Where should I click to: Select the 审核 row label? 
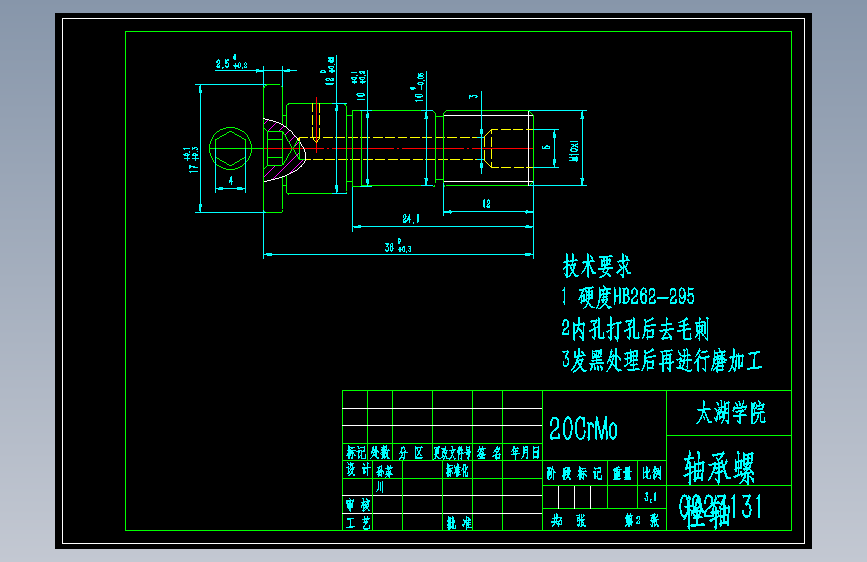[x=358, y=504]
